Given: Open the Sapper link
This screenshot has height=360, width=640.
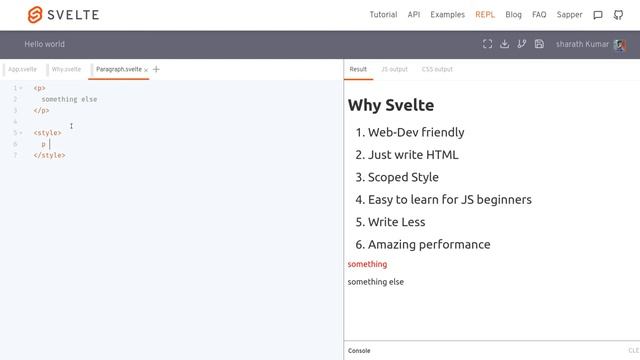Looking at the screenshot, I should tap(569, 15).
